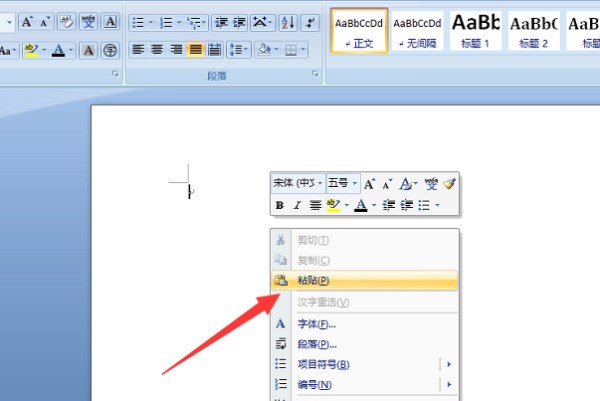Select the 正文 style thumbnail

coord(359,31)
